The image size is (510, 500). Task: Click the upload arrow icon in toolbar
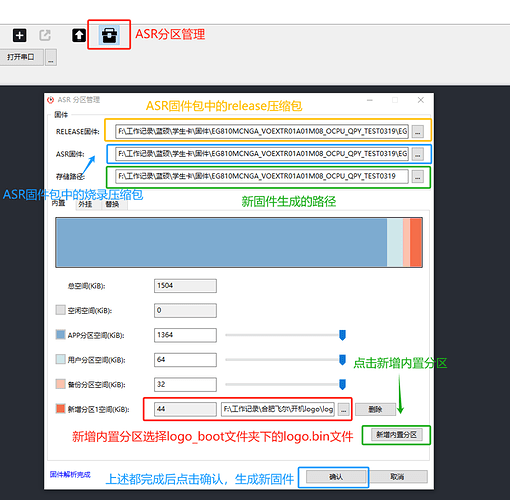[x=79, y=35]
